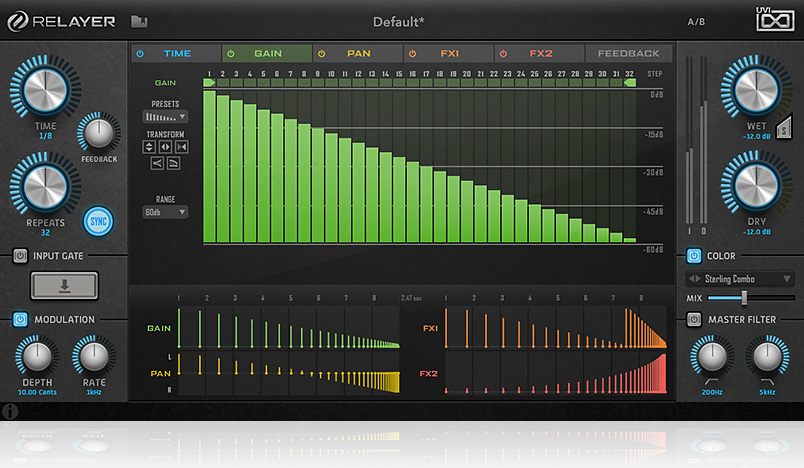This screenshot has height=468, width=804.
Task: Click the Color MIX slider handle
Action: tap(744, 297)
